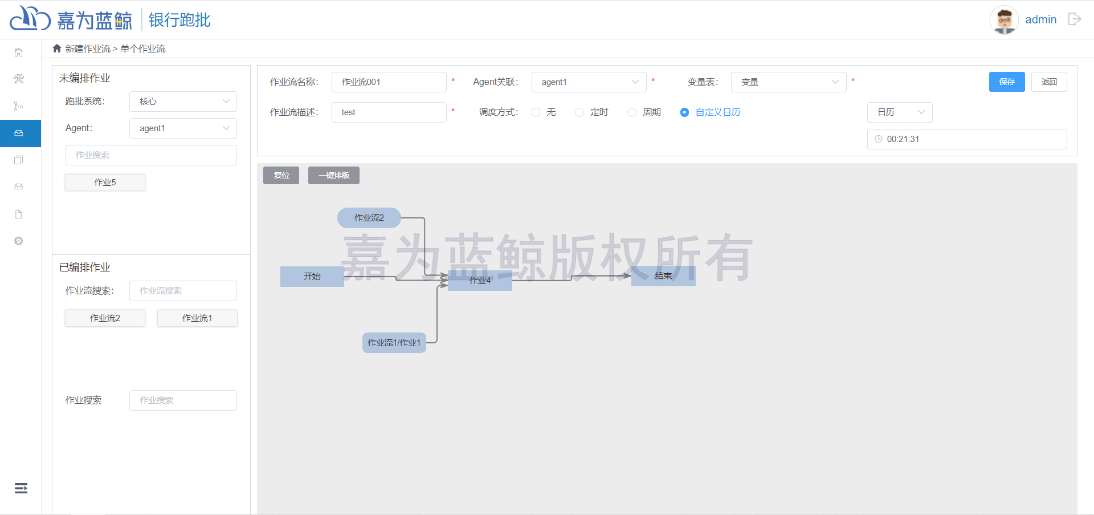Click the 作业4 node on the canvas
This screenshot has height=515, width=1094.
click(480, 280)
